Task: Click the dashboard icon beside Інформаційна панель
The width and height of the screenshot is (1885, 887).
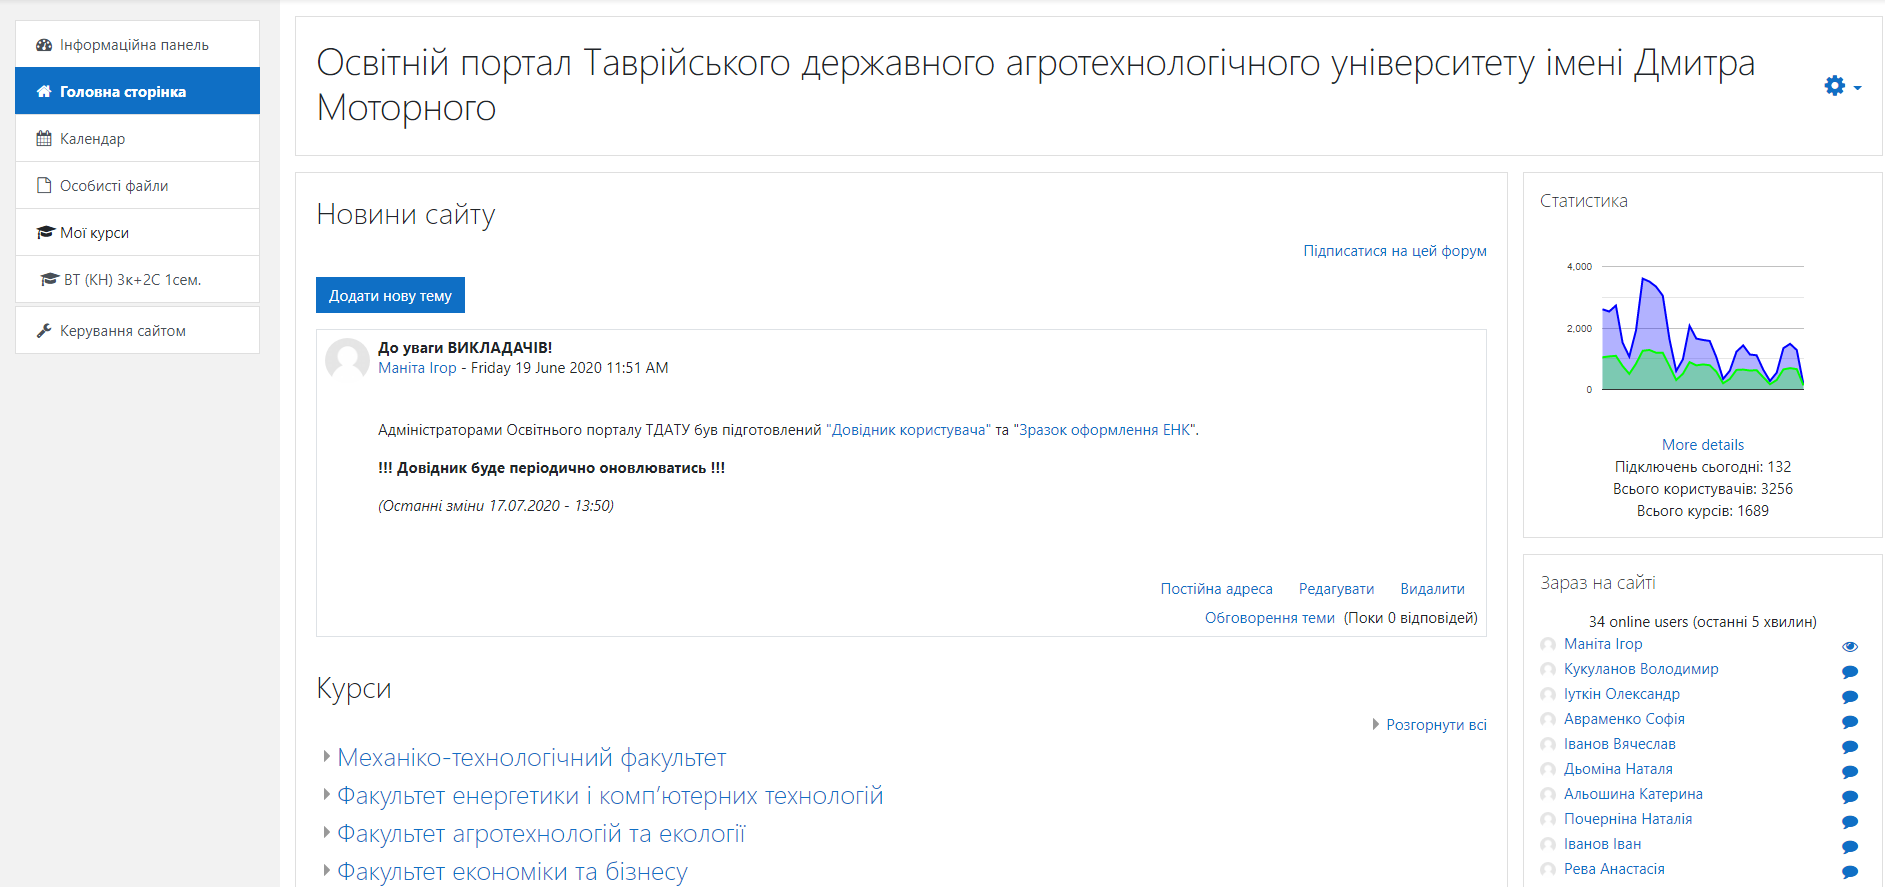Action: click(x=44, y=45)
